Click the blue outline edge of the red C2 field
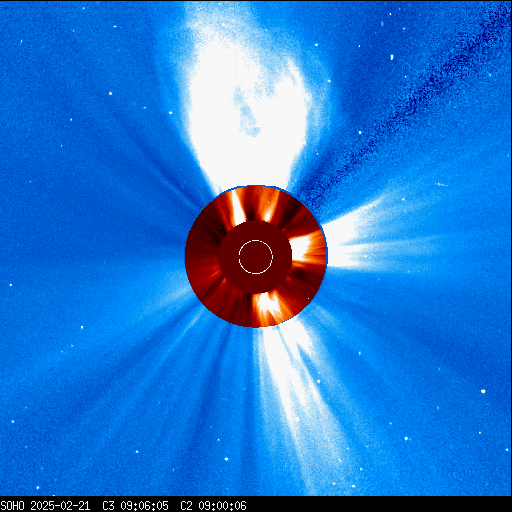This screenshot has width=512, height=512. (x=256, y=187)
